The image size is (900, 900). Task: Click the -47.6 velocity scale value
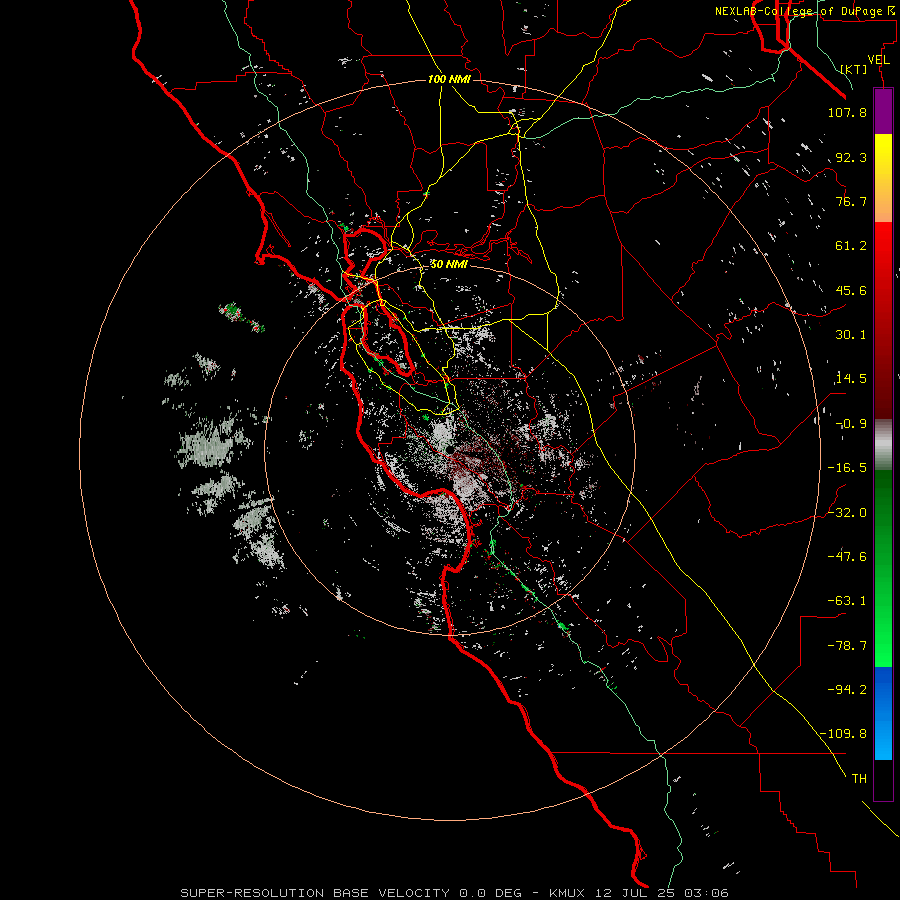coord(847,557)
